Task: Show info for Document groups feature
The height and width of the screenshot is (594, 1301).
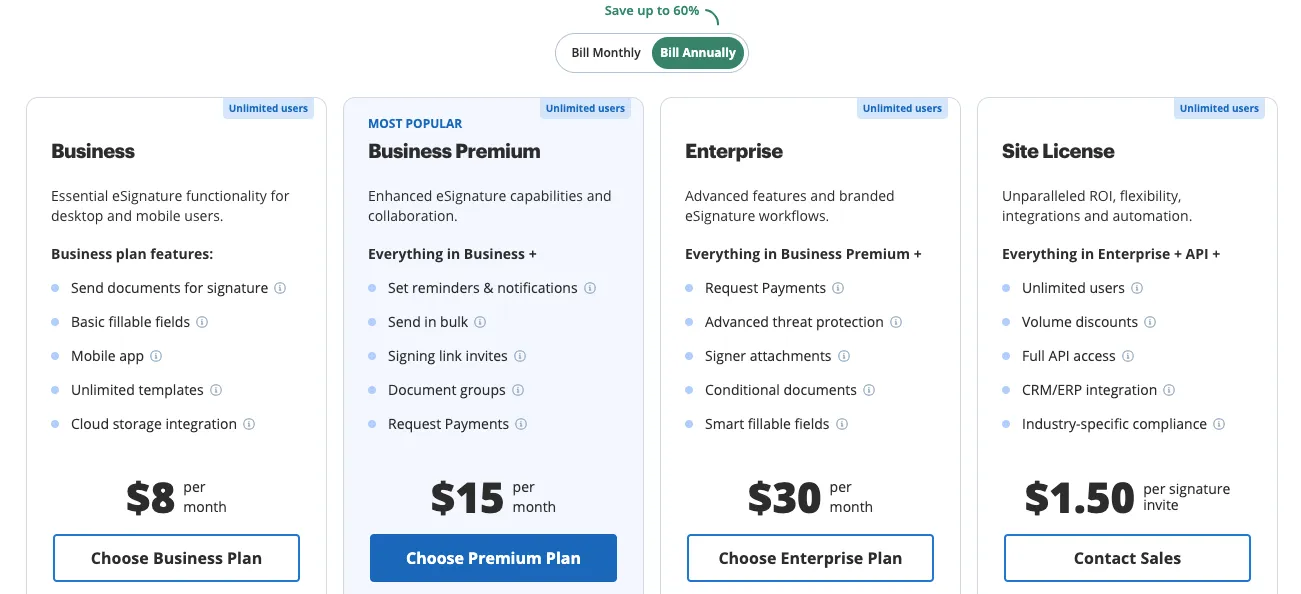Action: 518,390
